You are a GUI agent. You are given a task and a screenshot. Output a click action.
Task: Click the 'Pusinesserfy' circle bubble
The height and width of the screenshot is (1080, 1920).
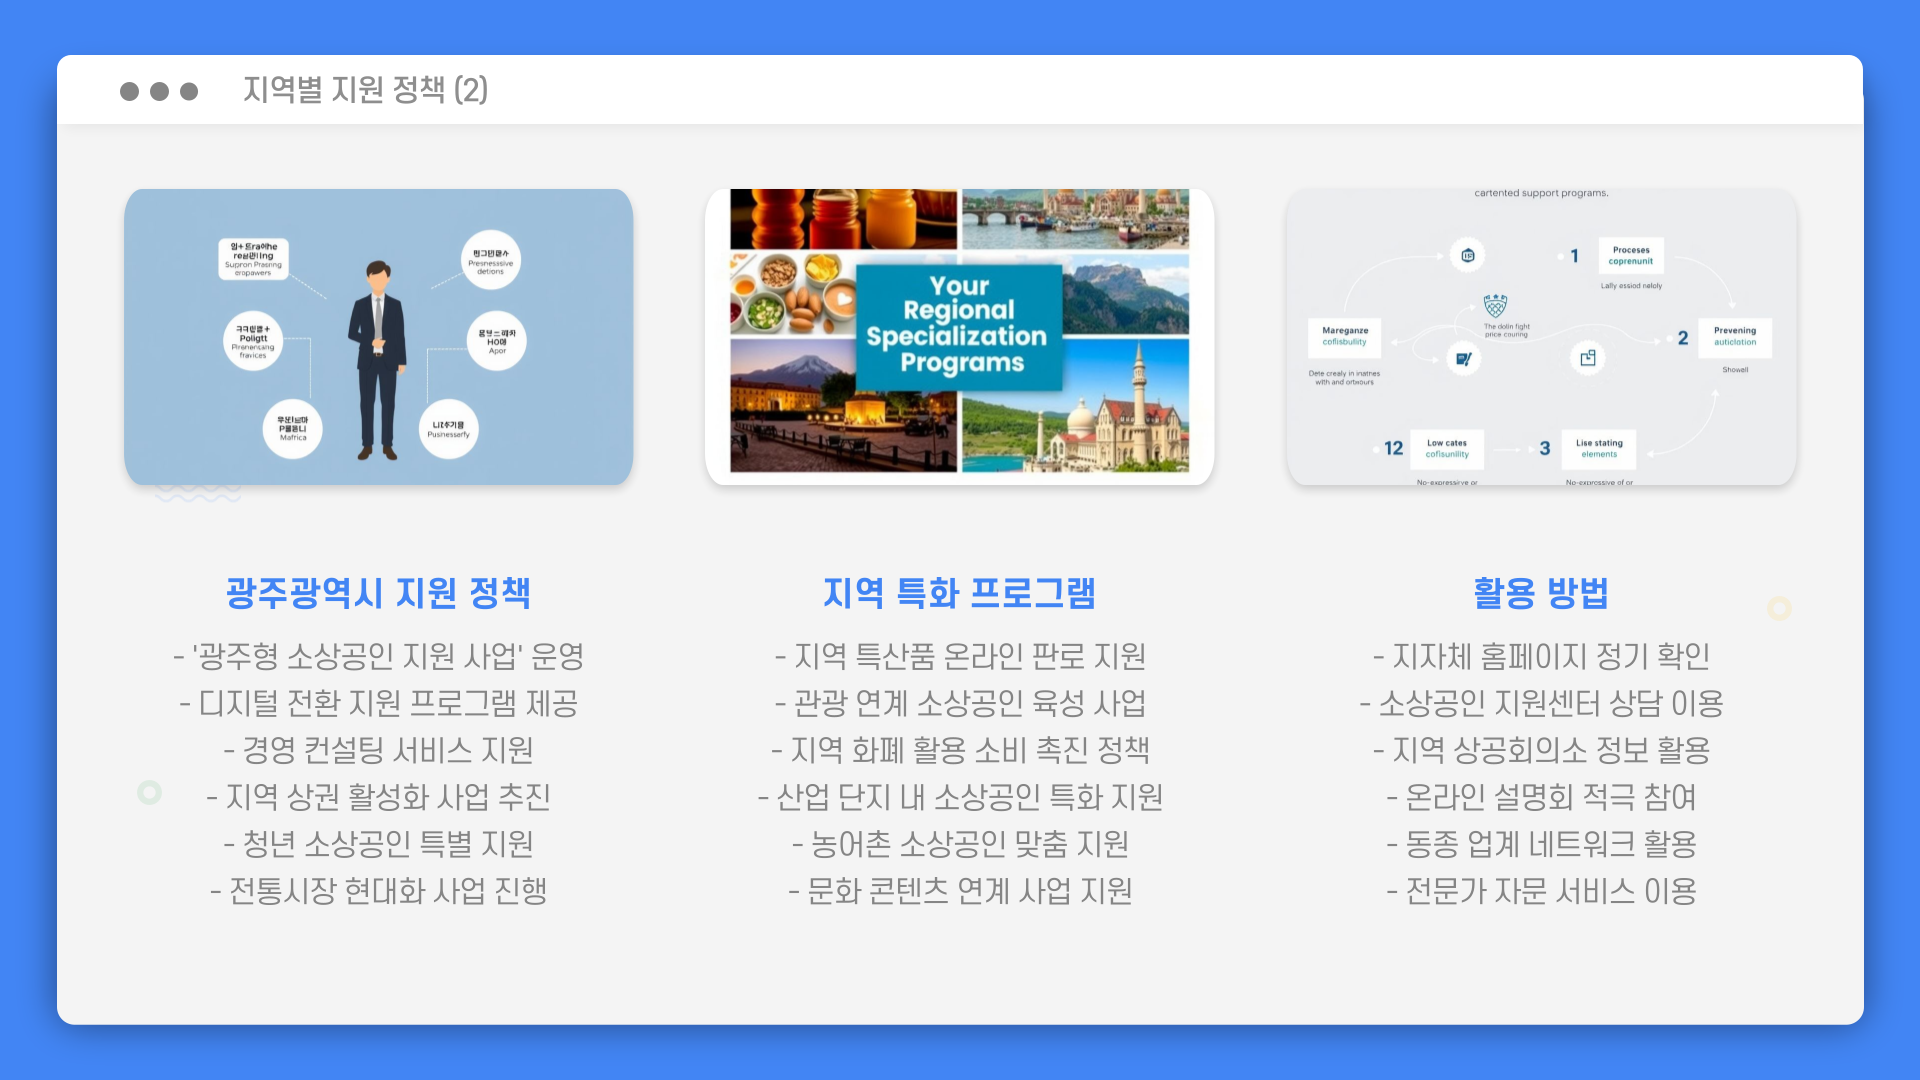448,429
